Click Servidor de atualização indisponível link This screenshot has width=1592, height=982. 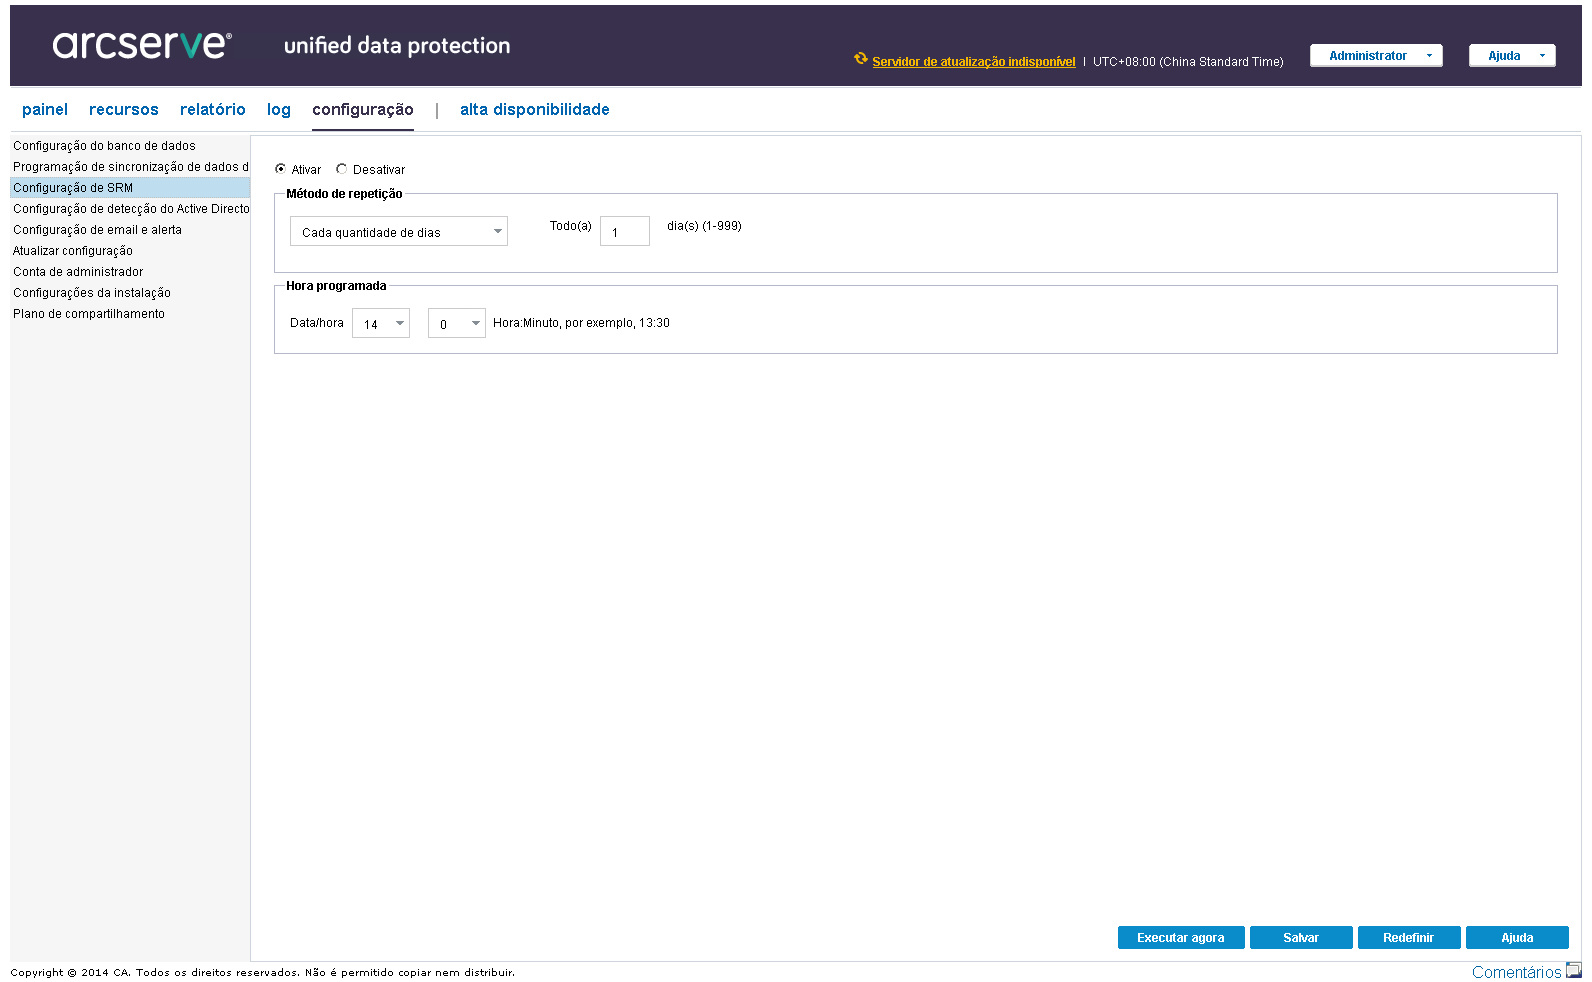pos(974,62)
